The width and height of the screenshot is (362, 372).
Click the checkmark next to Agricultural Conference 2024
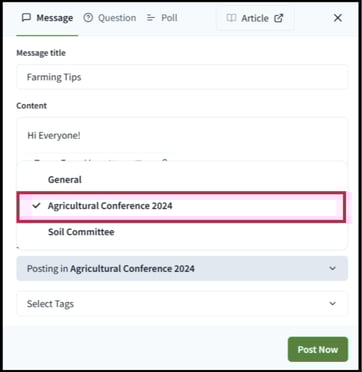click(36, 206)
